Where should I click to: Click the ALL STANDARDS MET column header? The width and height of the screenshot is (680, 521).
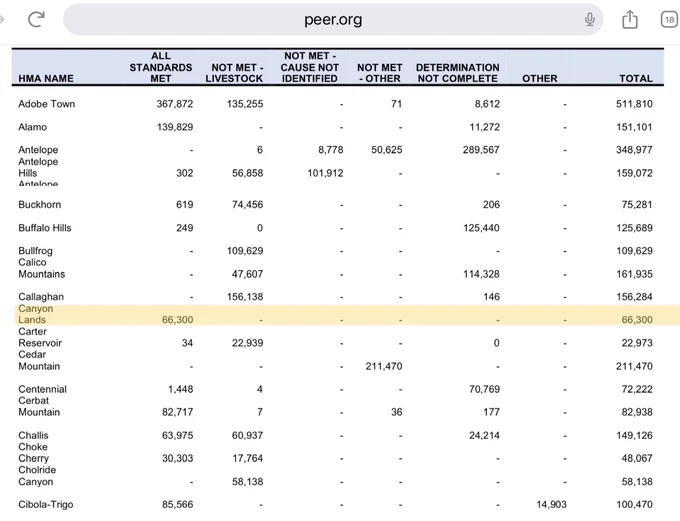click(161, 67)
